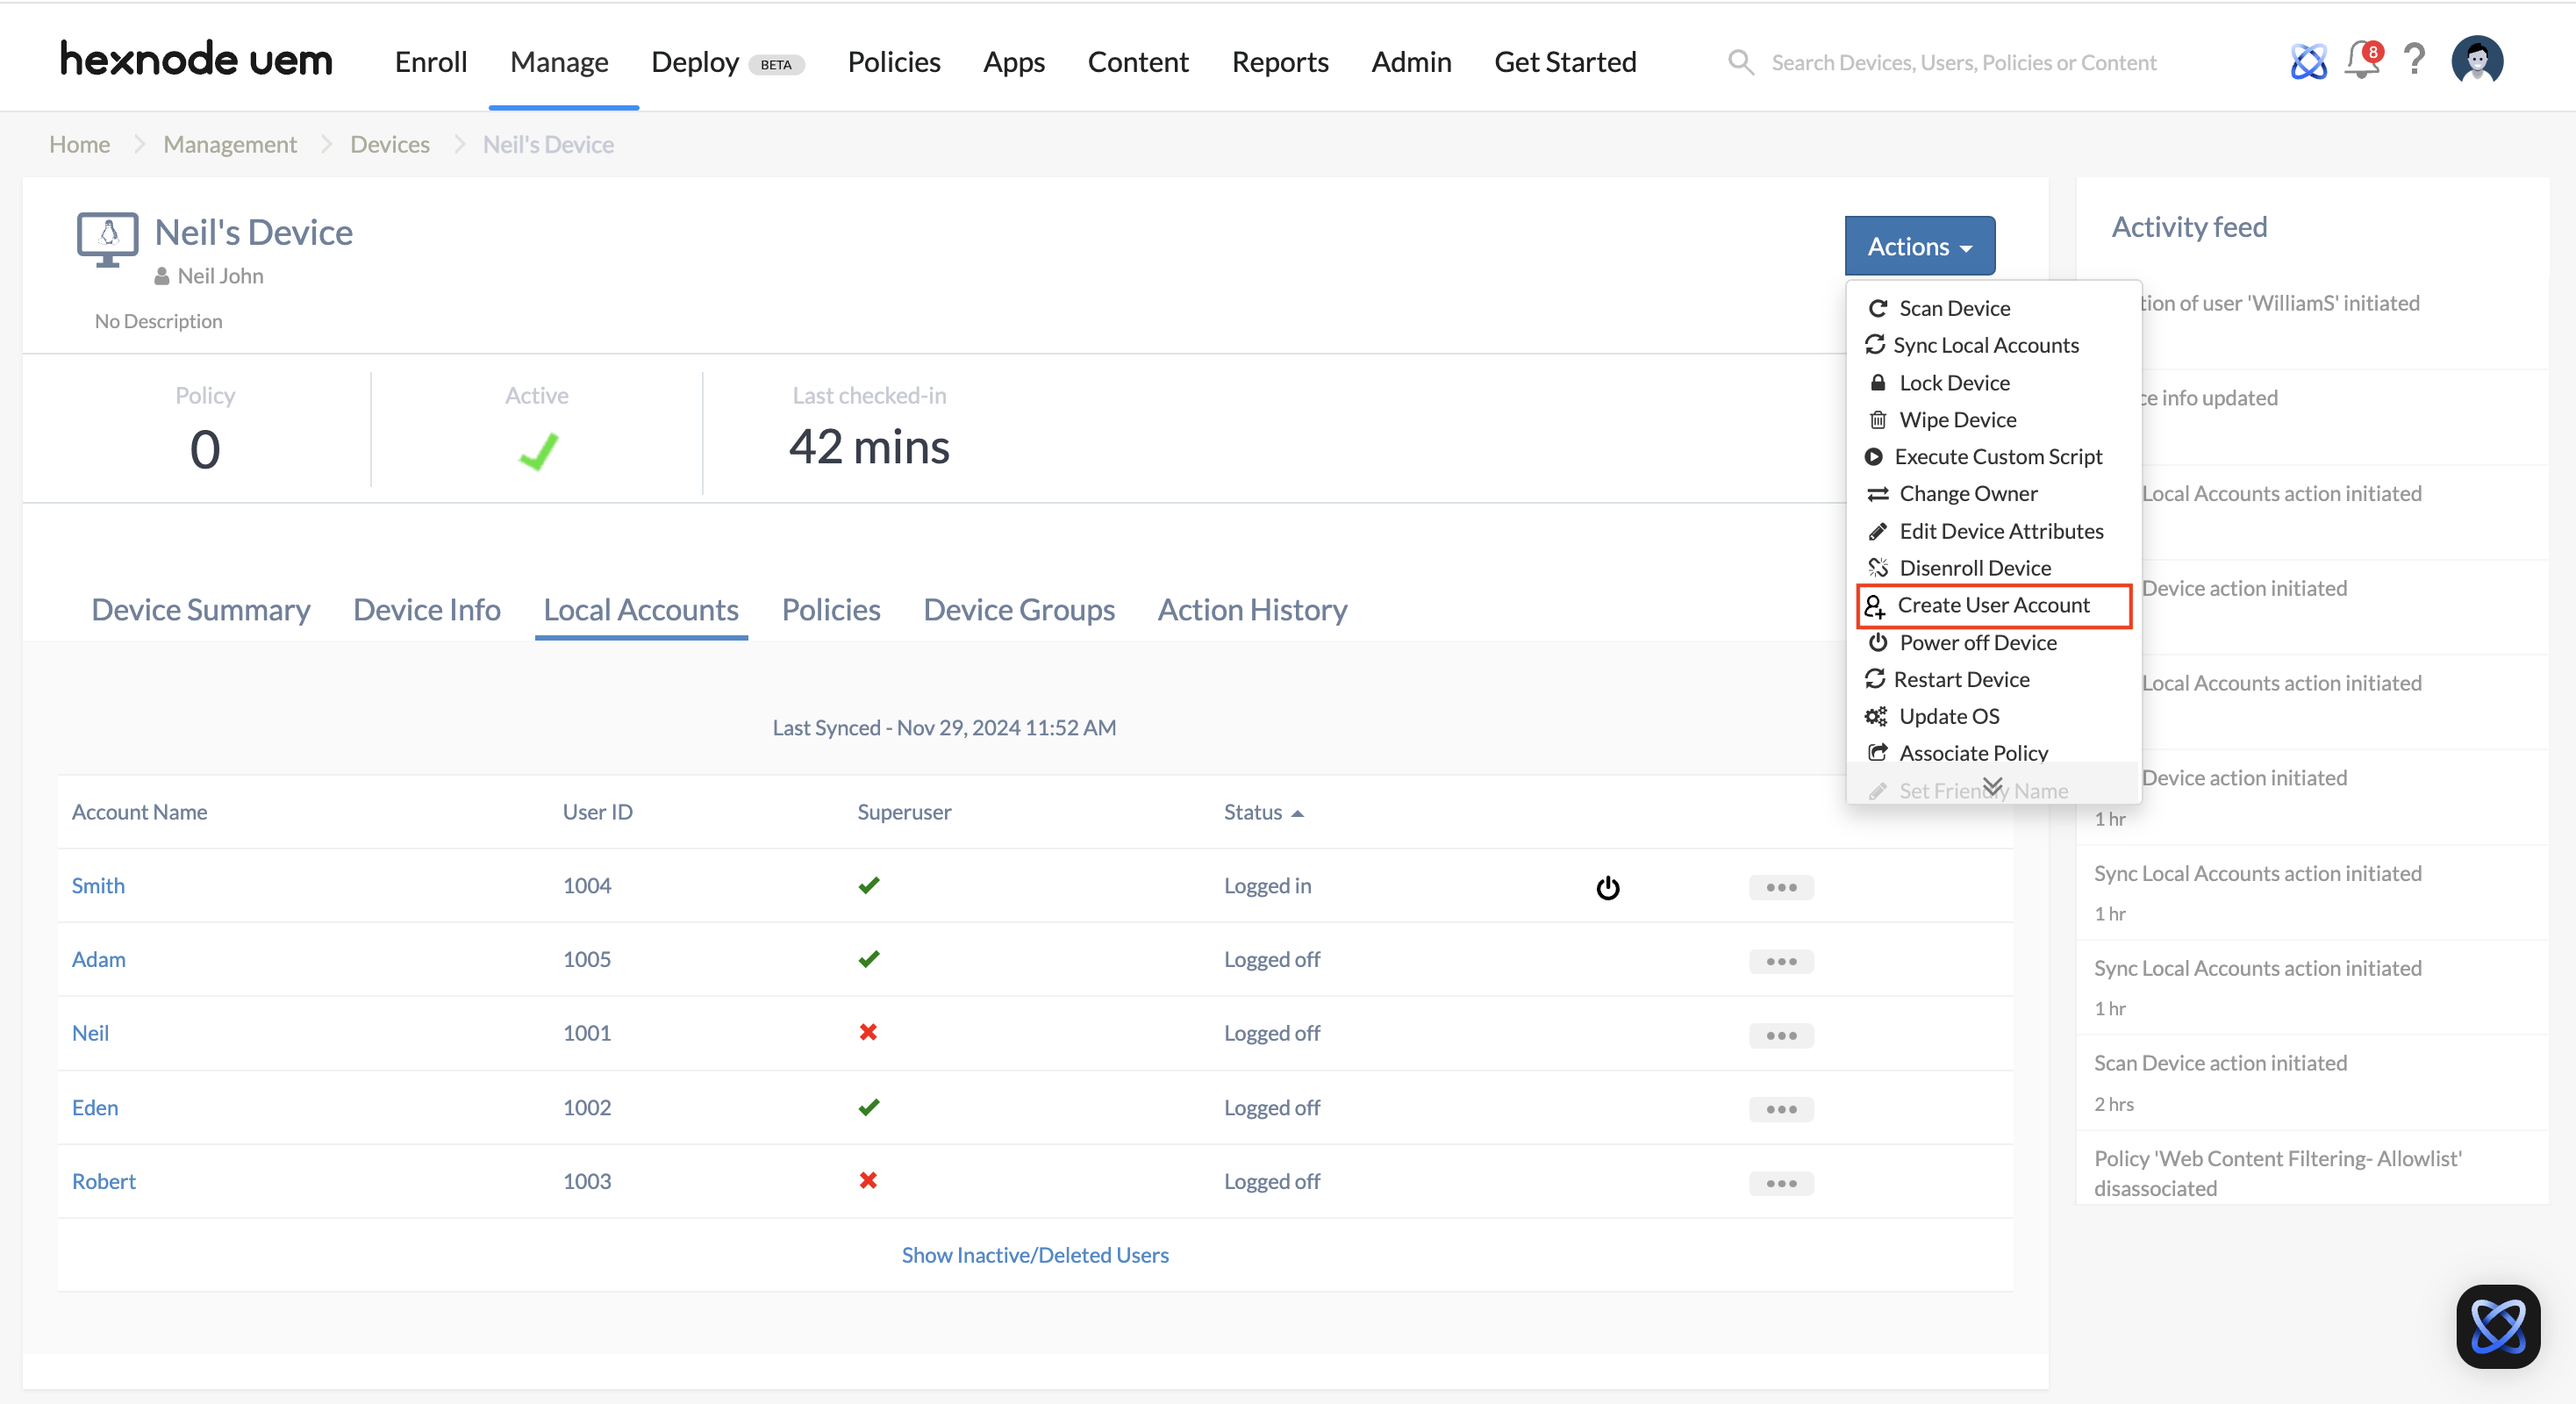2576x1404 pixels.
Task: Click the search magnifier icon
Action: 1741,62
